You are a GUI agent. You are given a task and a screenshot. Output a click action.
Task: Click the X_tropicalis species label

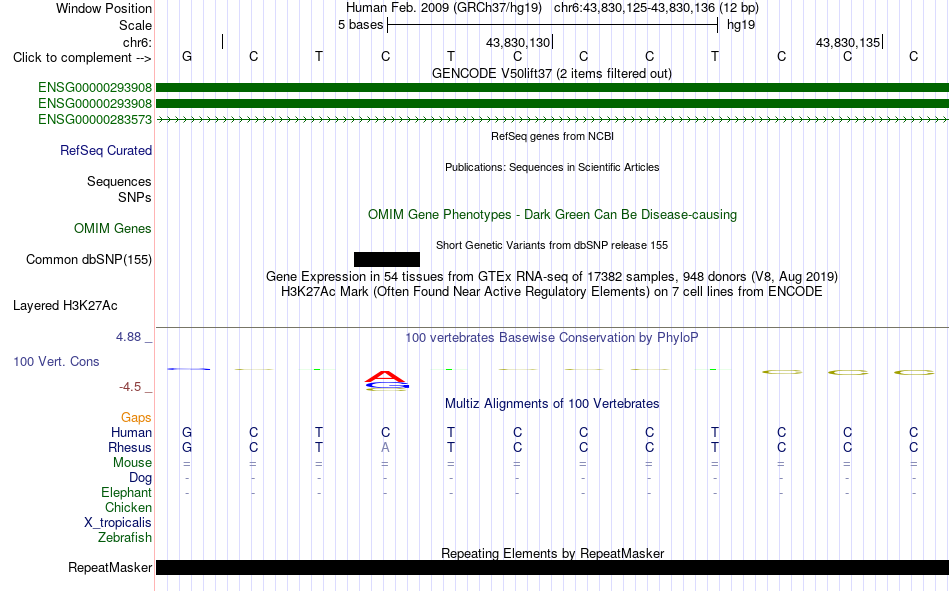[x=118, y=523]
